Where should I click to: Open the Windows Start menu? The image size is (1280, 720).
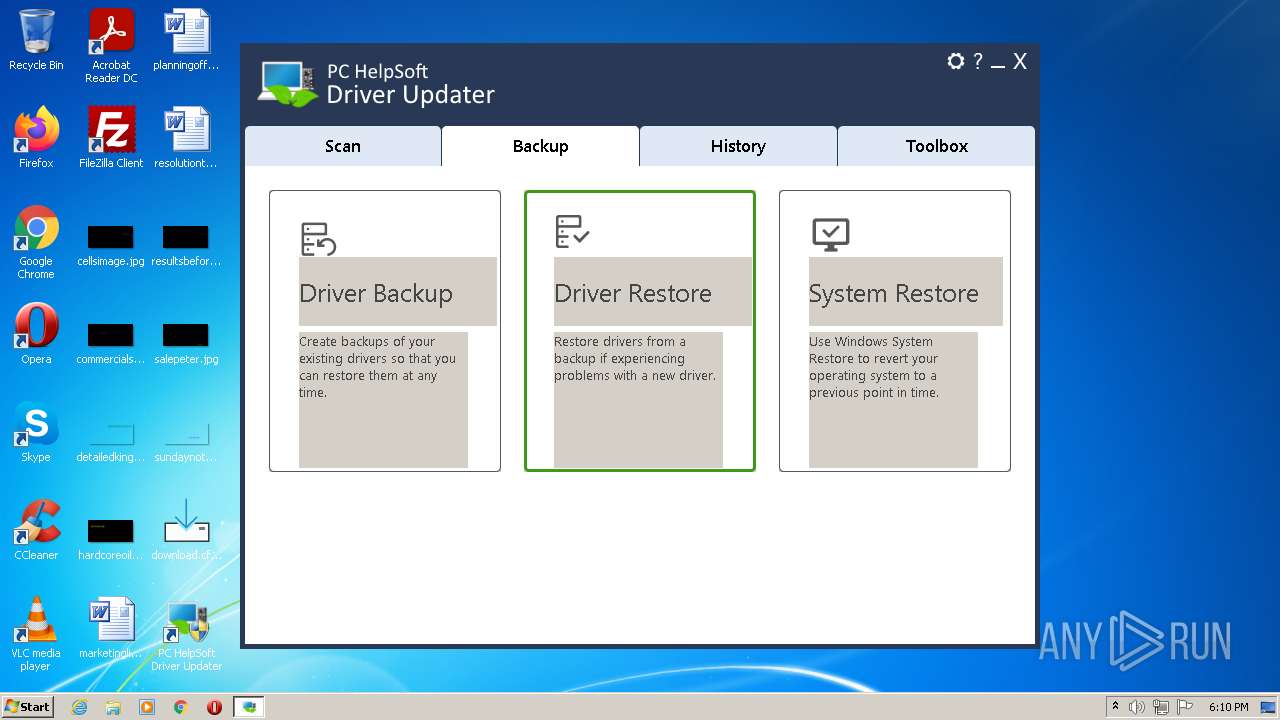[x=27, y=706]
